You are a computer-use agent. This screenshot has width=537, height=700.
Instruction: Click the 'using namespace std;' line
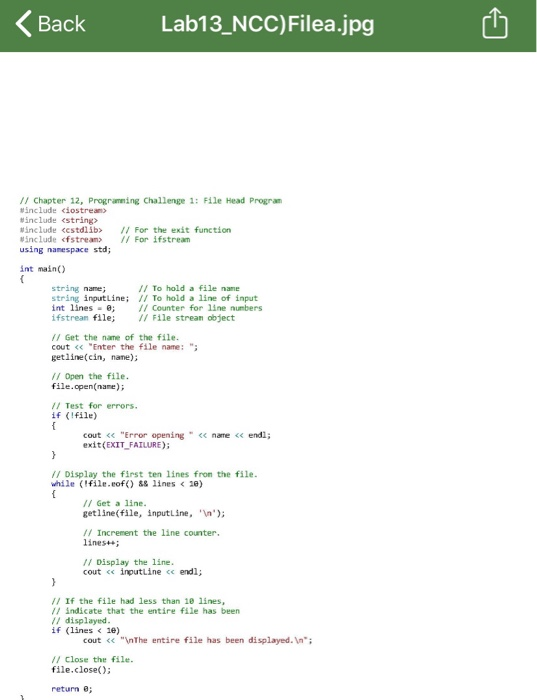(x=65, y=250)
